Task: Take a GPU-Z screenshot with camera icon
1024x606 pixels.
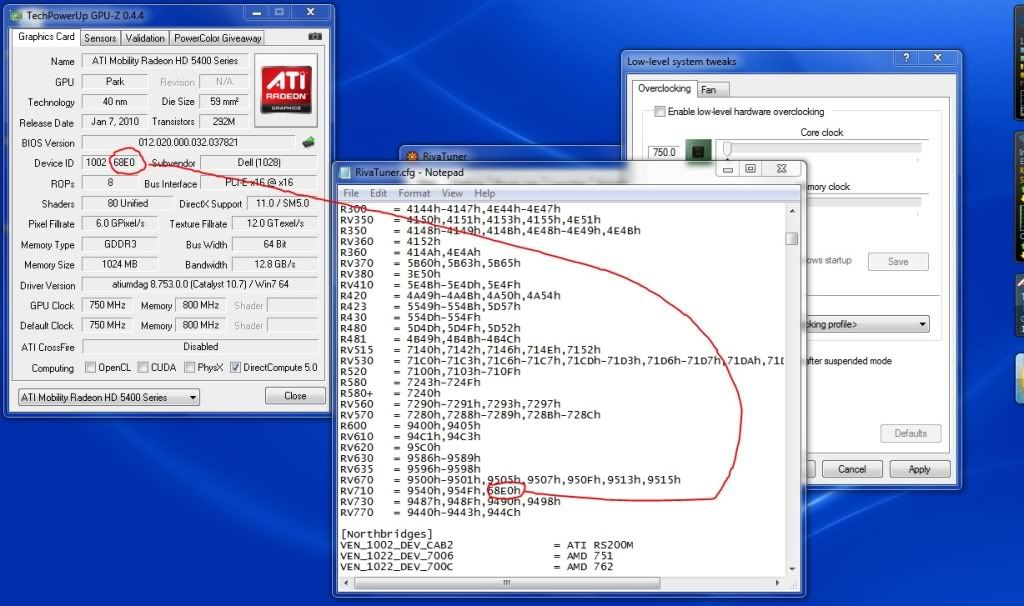Action: click(315, 37)
